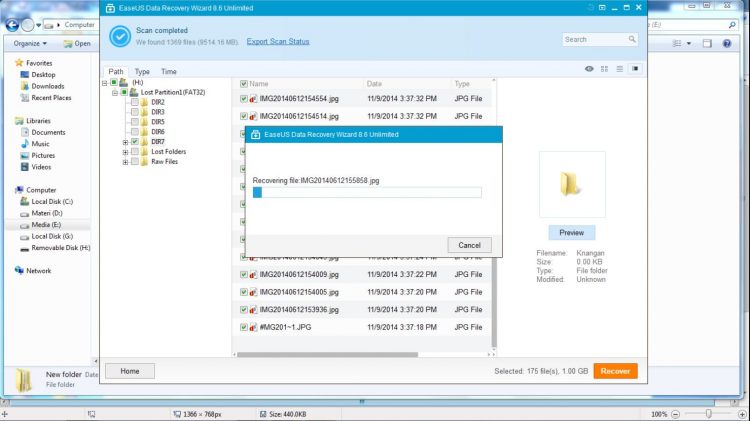Cancel the file recovery dialog
Screen dimensions: 750x421
469,245
